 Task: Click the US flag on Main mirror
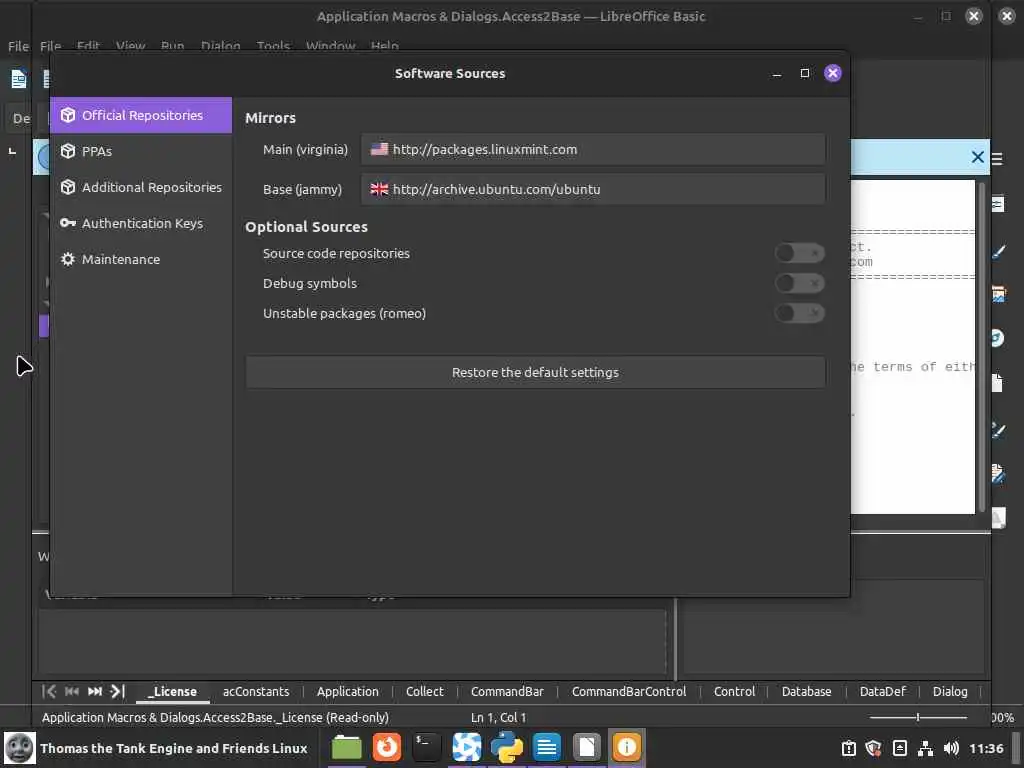pyautogui.click(x=379, y=149)
